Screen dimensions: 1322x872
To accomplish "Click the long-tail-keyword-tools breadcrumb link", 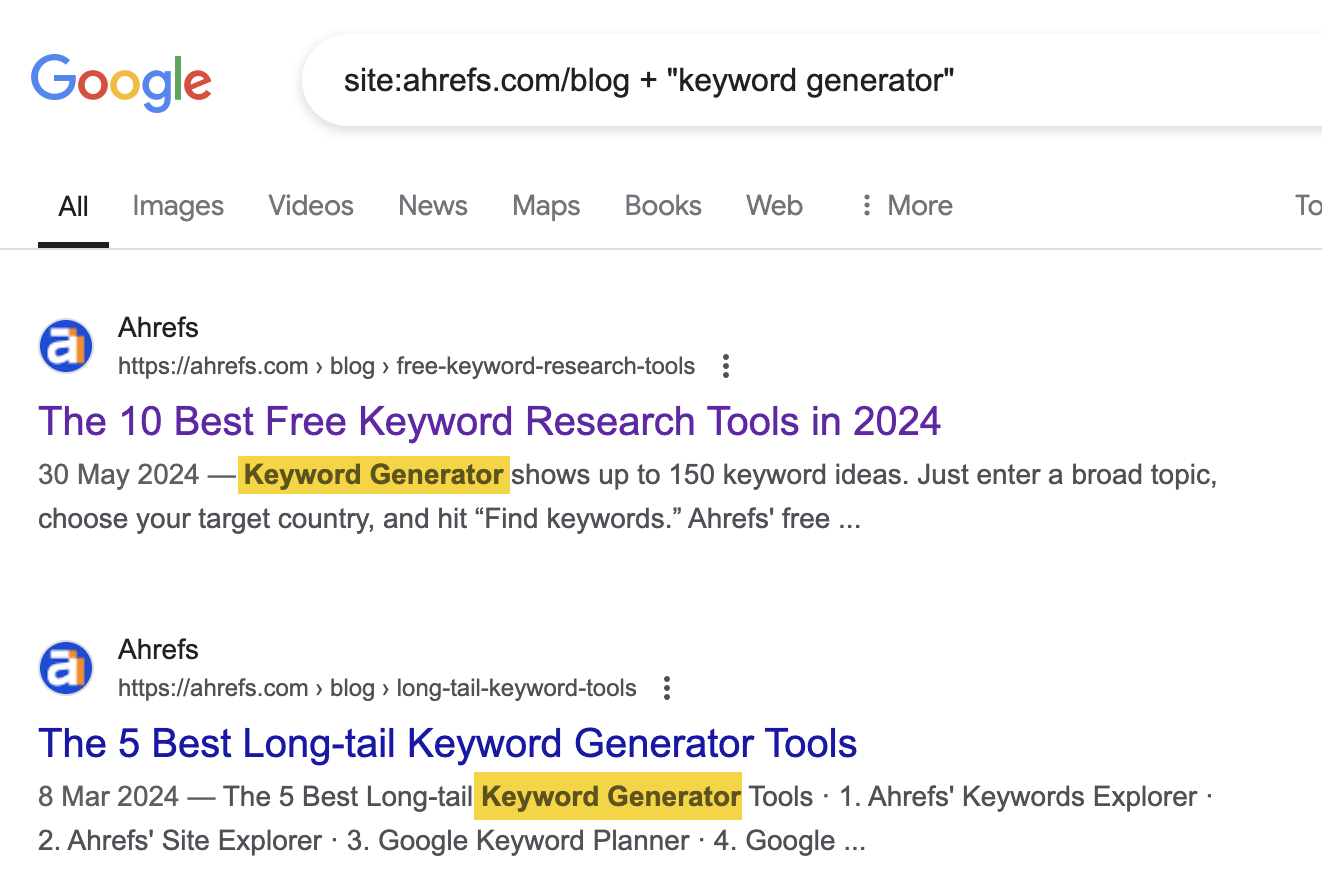I will point(516,688).
